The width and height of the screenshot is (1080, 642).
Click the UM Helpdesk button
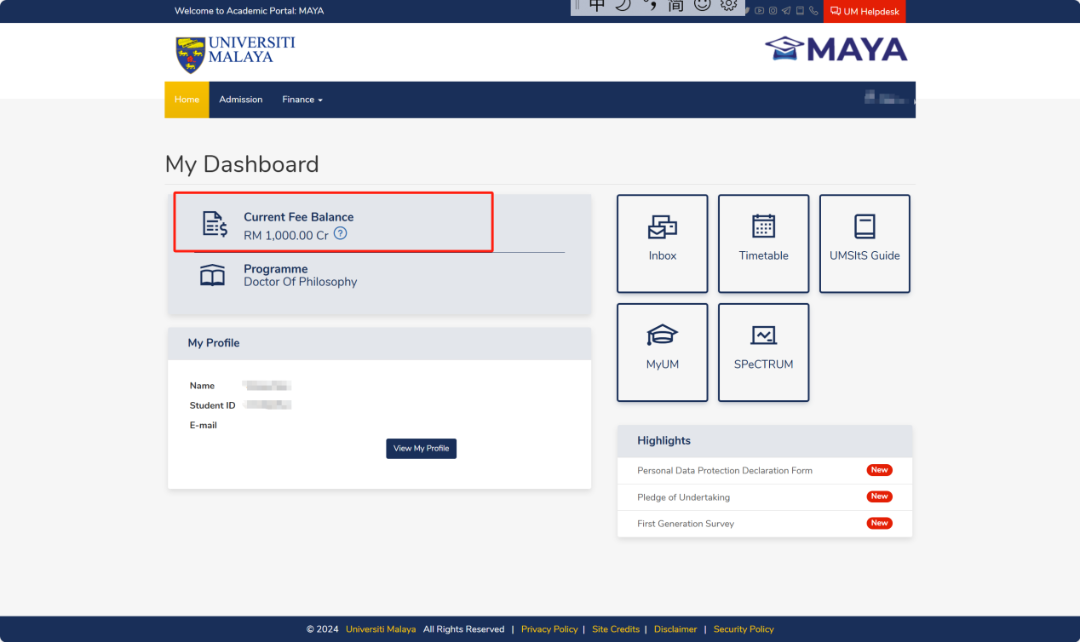(864, 11)
